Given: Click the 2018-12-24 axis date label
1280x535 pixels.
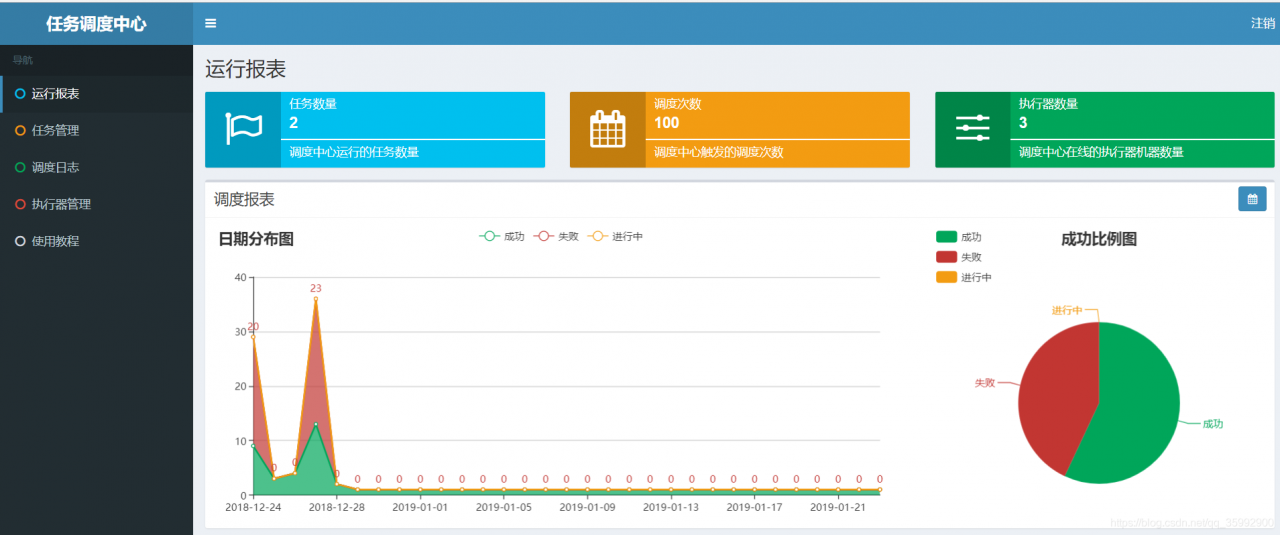Looking at the screenshot, I should 253,507.
